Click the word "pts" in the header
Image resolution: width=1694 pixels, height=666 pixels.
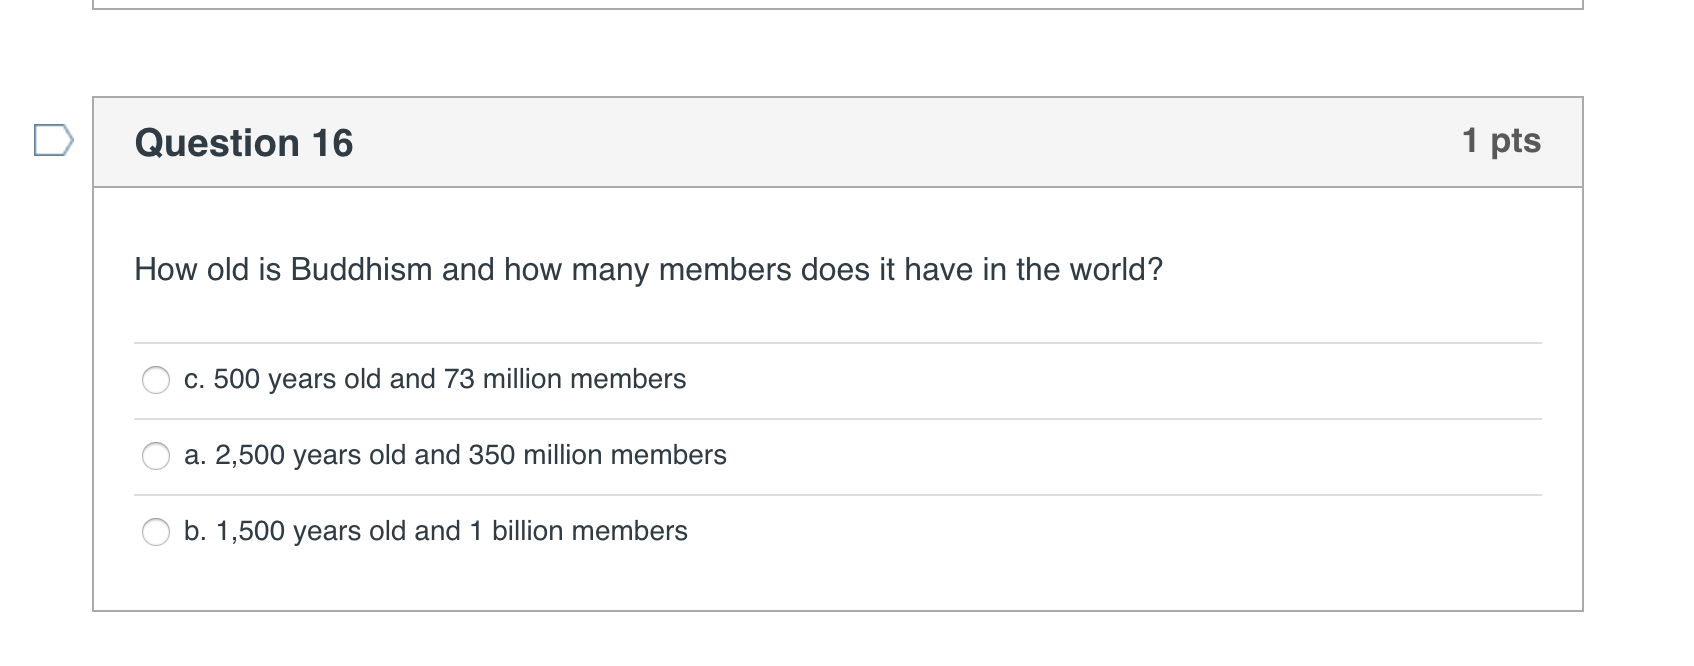tap(1516, 140)
